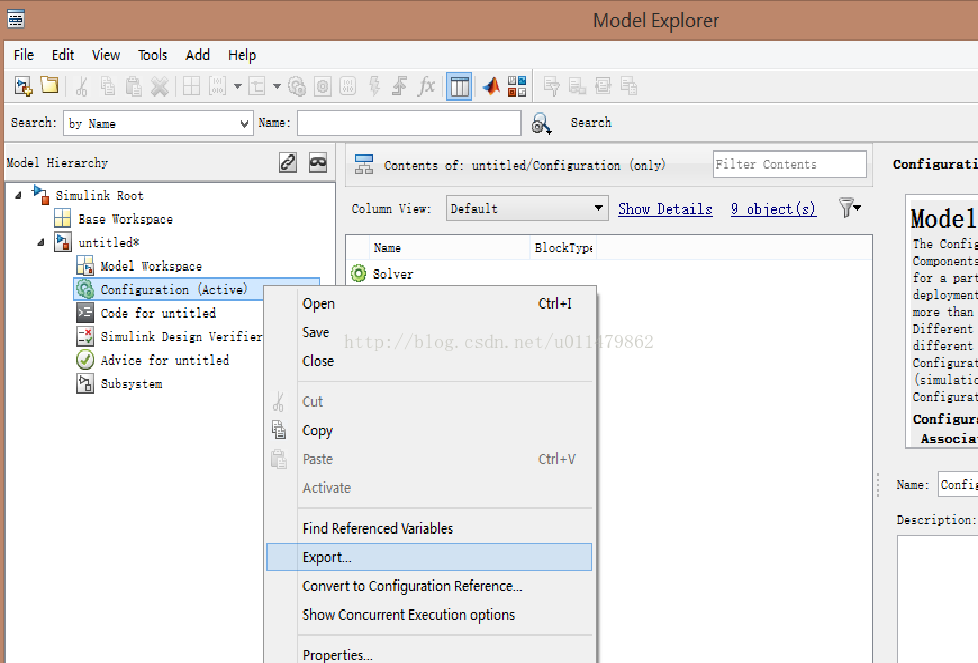Select Subsystem tree item
Screen dimensions: 978x663
pos(131,384)
